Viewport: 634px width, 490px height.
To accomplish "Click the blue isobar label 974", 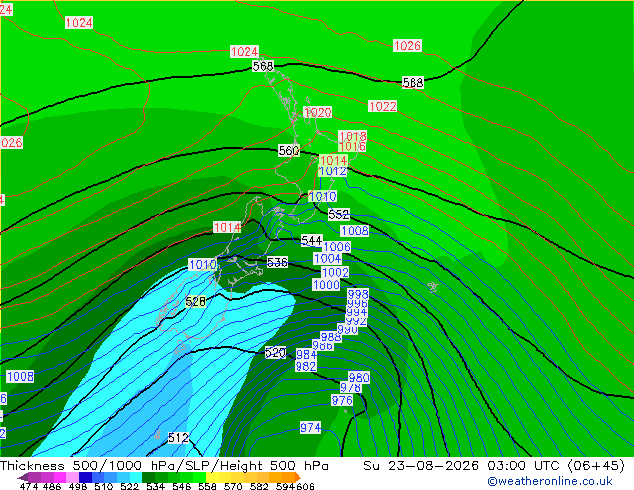I will click(310, 427).
